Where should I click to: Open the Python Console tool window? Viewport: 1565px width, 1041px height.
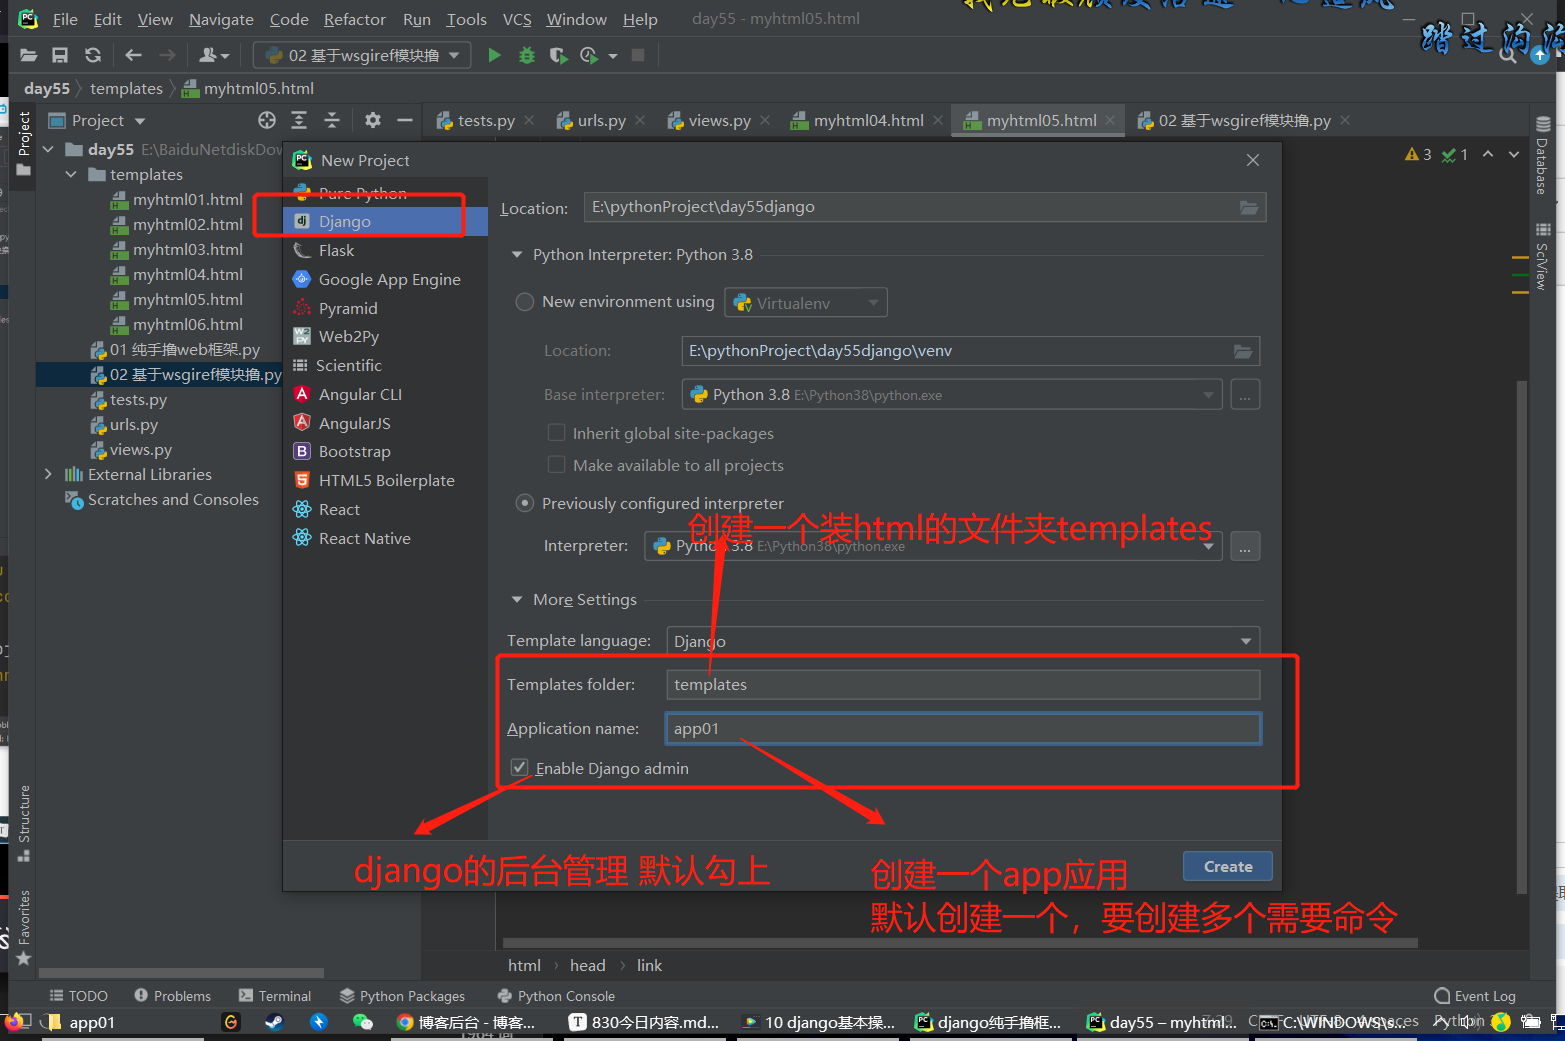pyautogui.click(x=556, y=996)
